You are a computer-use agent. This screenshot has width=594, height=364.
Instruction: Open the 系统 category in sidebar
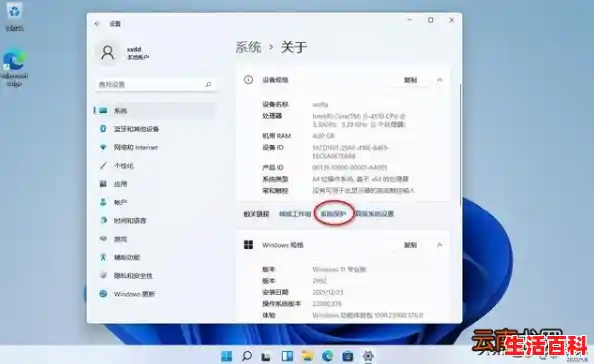155,111
